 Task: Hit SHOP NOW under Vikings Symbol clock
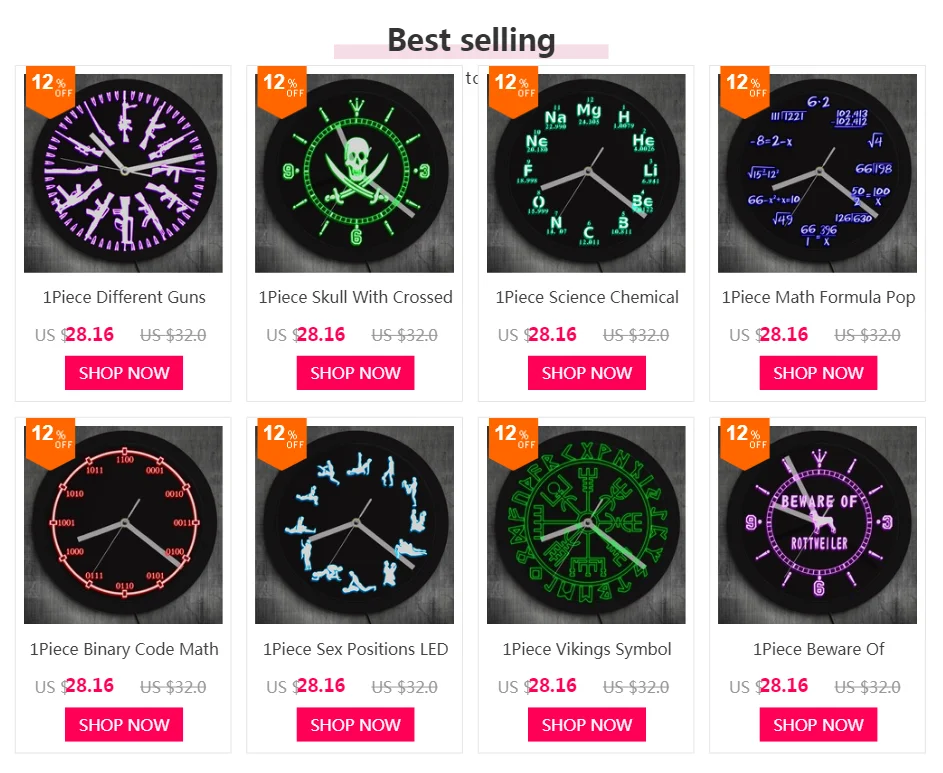tap(587, 725)
